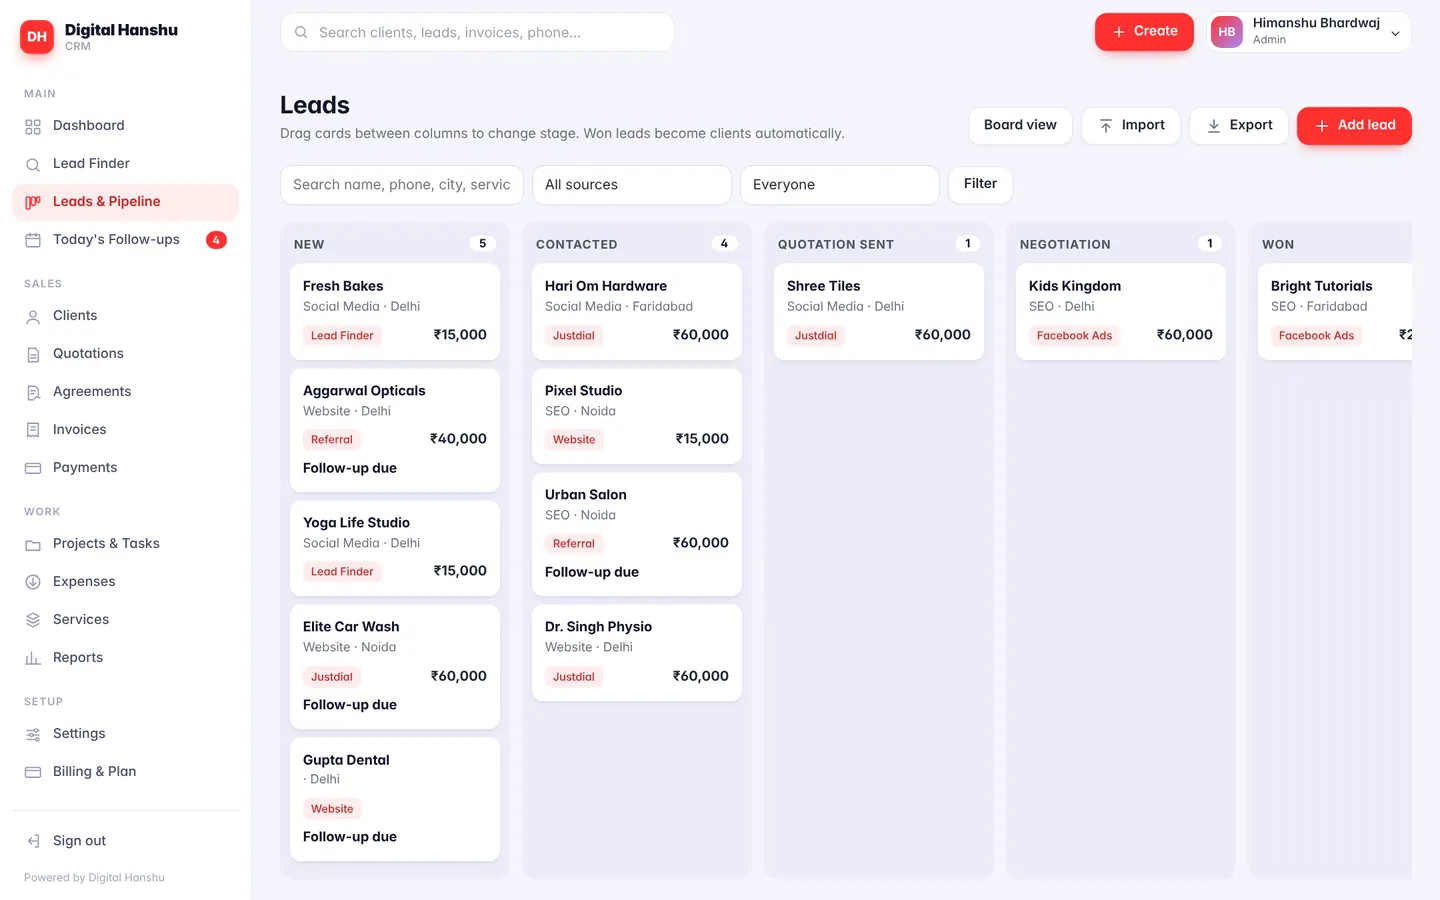Click the Filter button
This screenshot has height=900, width=1440.
tap(980, 184)
